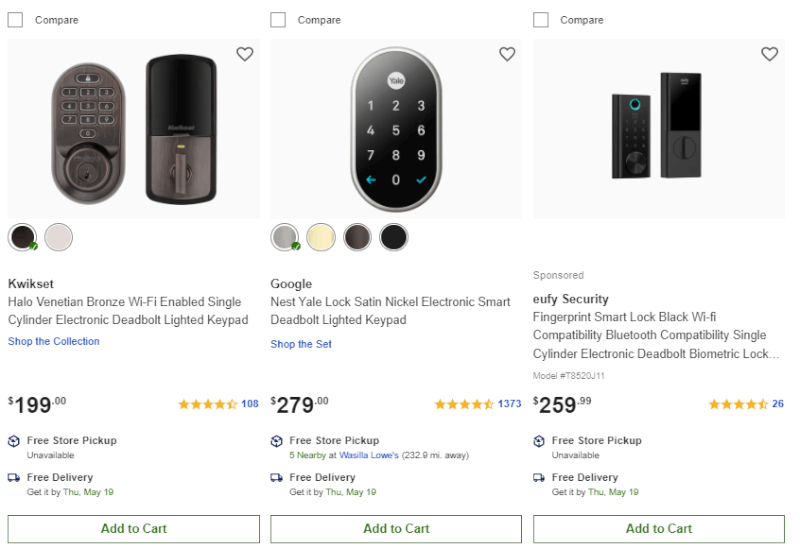Tick the Compare checkbox for eufy Security lock

click(x=541, y=20)
